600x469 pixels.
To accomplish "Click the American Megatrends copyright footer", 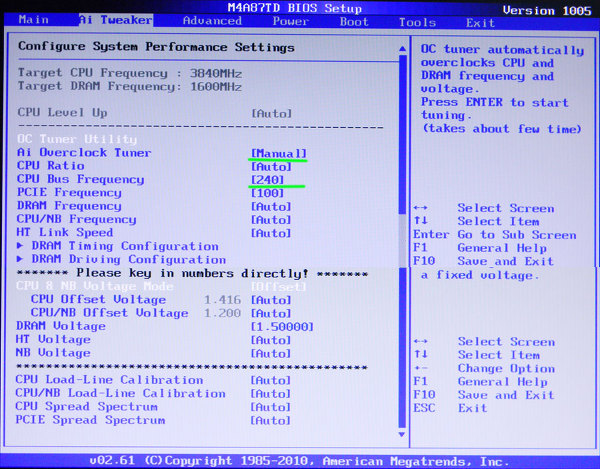I will pos(300,461).
